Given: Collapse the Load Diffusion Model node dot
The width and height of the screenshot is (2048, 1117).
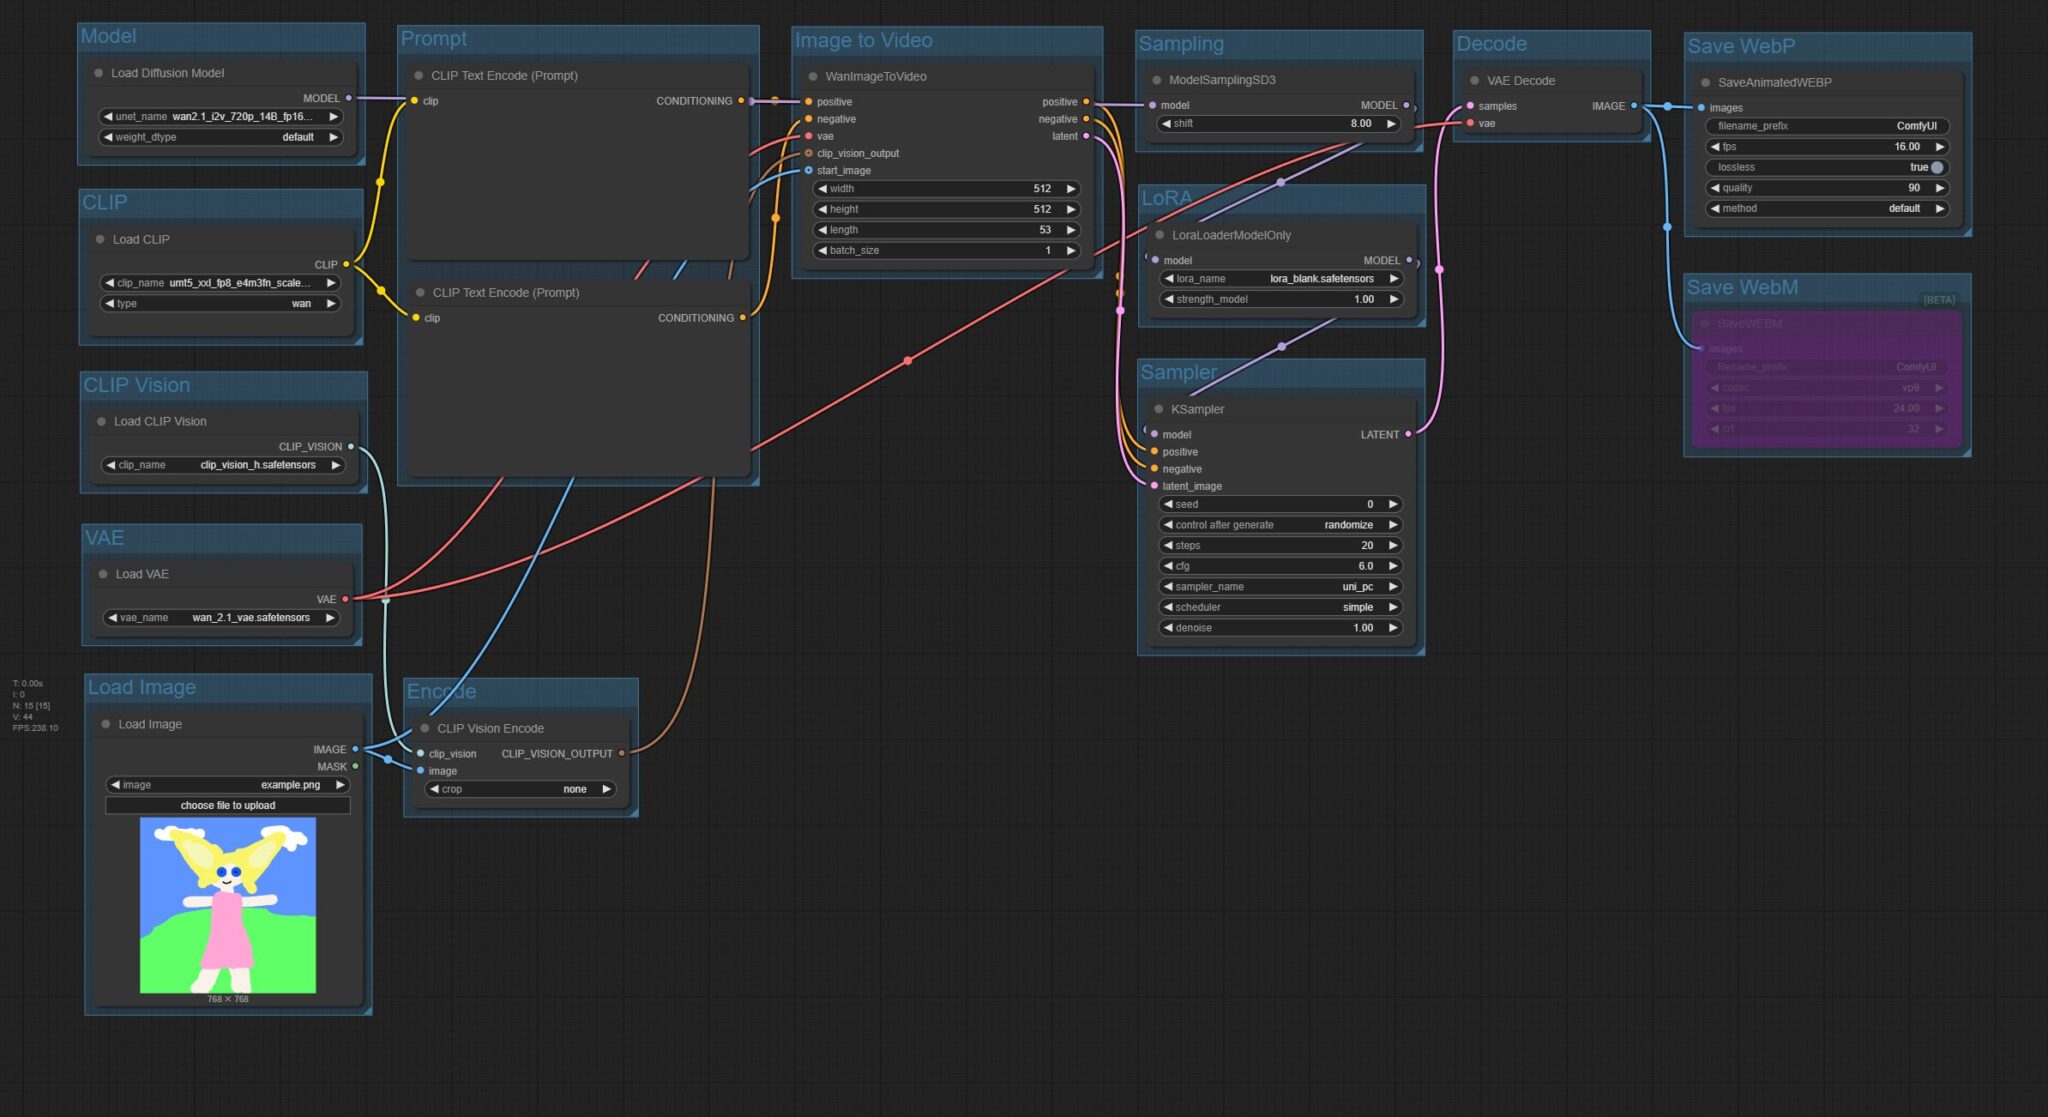Looking at the screenshot, I should click(99, 73).
